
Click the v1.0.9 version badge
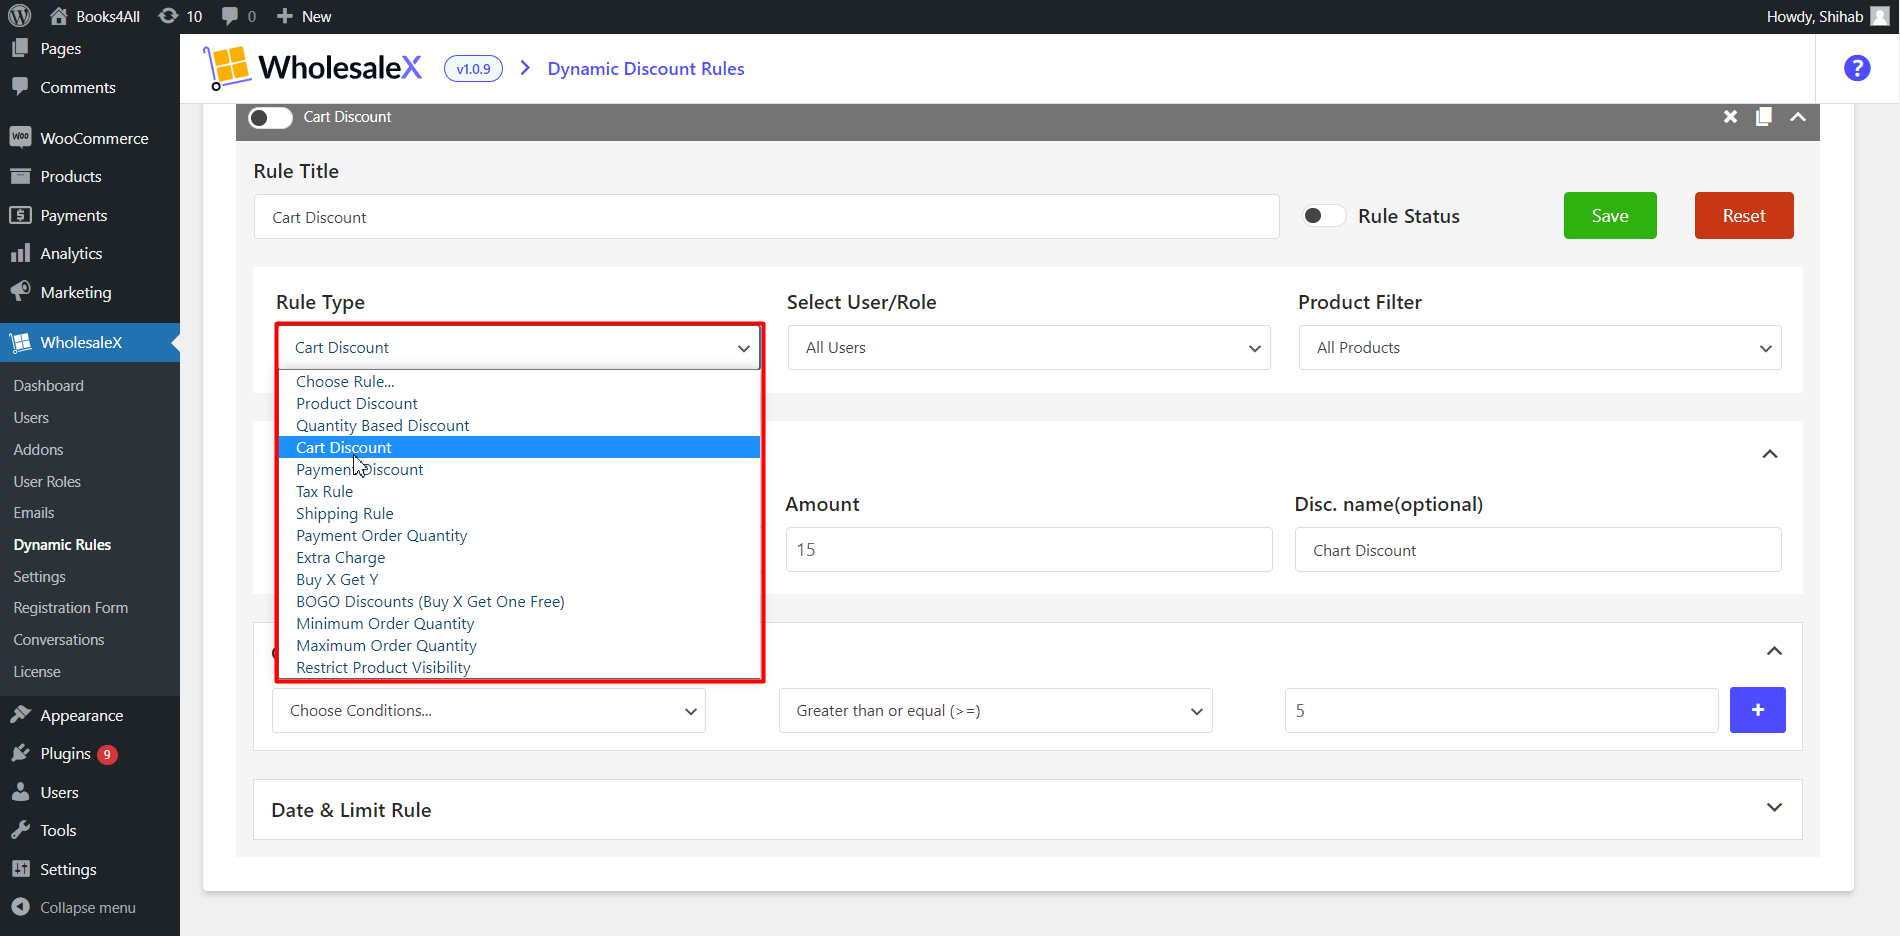pyautogui.click(x=473, y=69)
